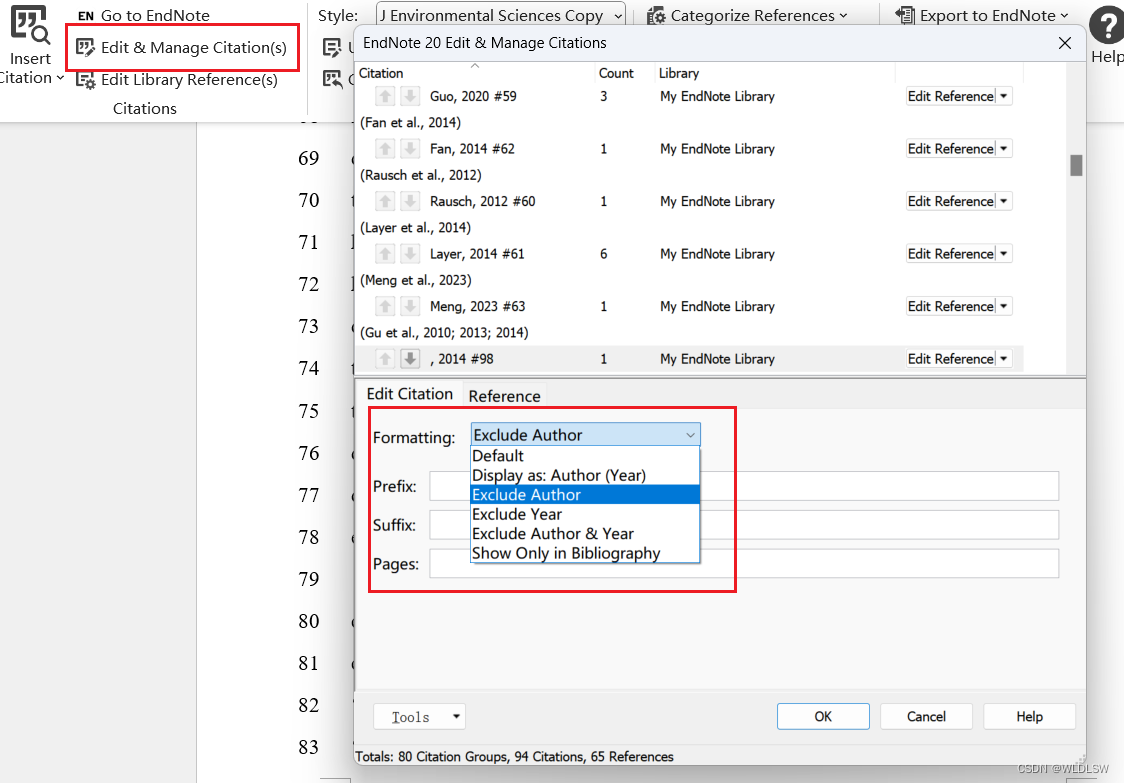Choose Default formatting option
The width and height of the screenshot is (1124, 783).
point(585,456)
